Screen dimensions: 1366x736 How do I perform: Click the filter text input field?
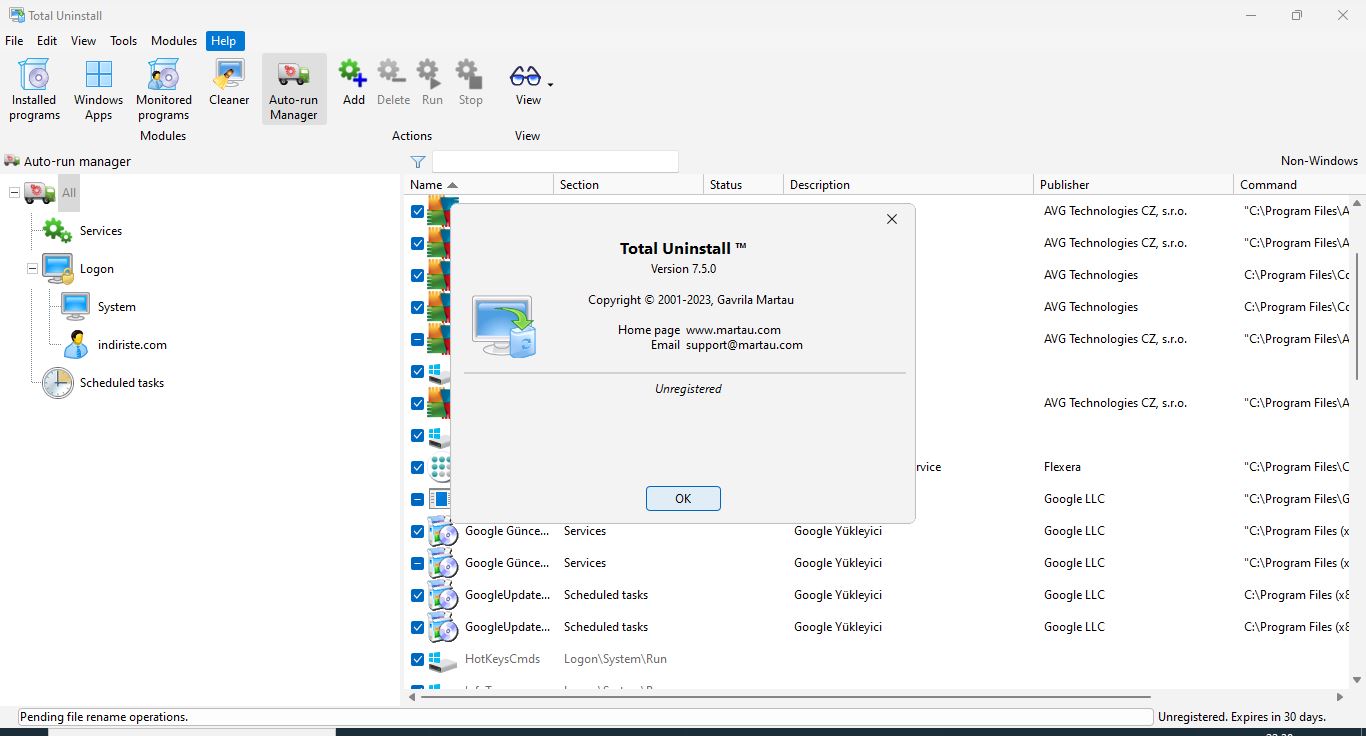click(x=555, y=161)
